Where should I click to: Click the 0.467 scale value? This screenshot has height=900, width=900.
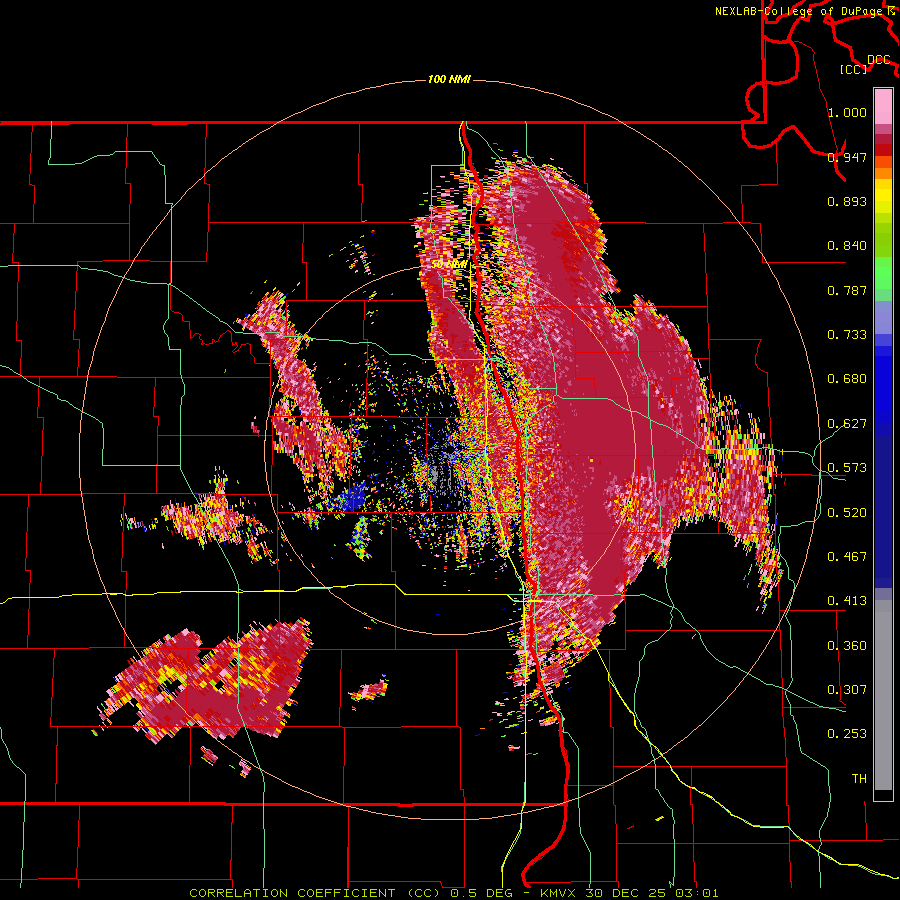(x=847, y=556)
